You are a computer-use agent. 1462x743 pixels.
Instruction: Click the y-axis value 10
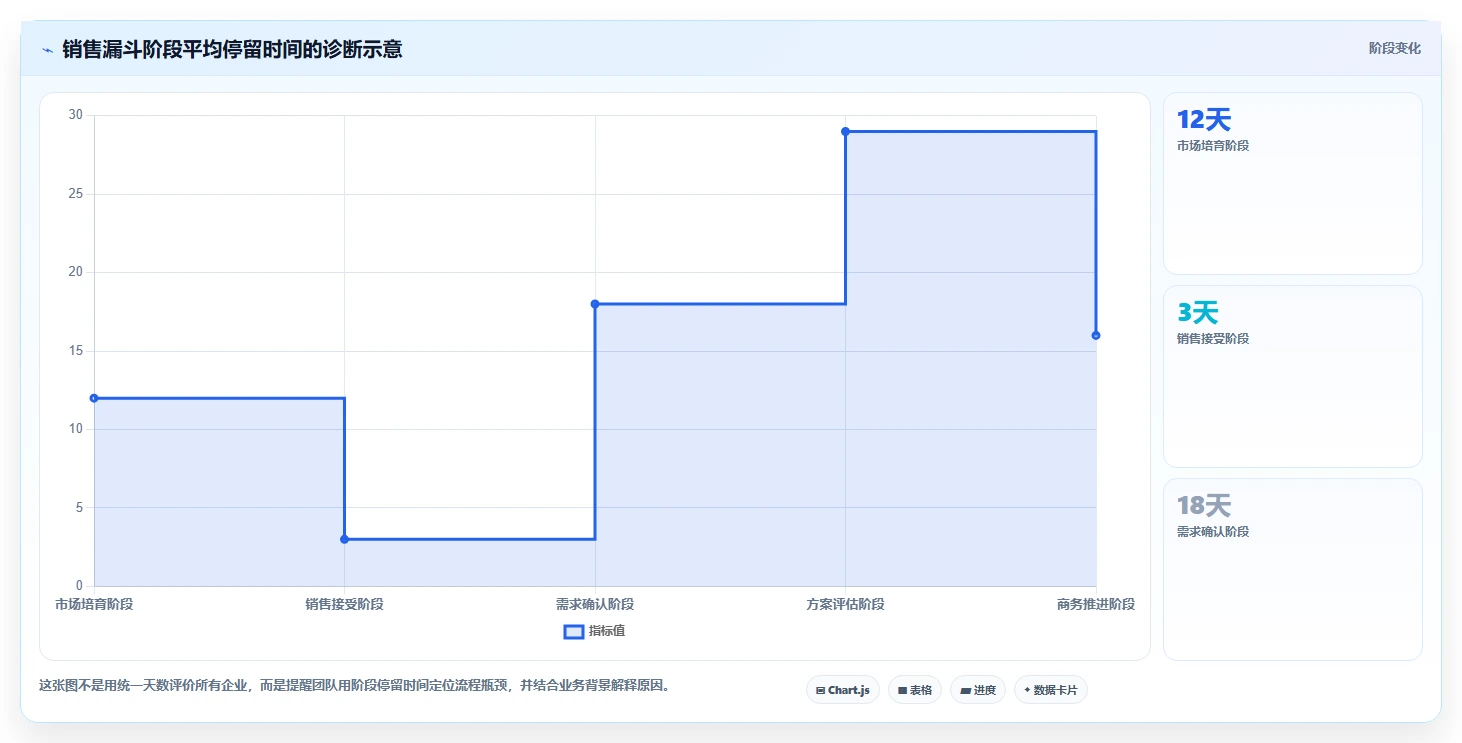pyautogui.click(x=76, y=429)
